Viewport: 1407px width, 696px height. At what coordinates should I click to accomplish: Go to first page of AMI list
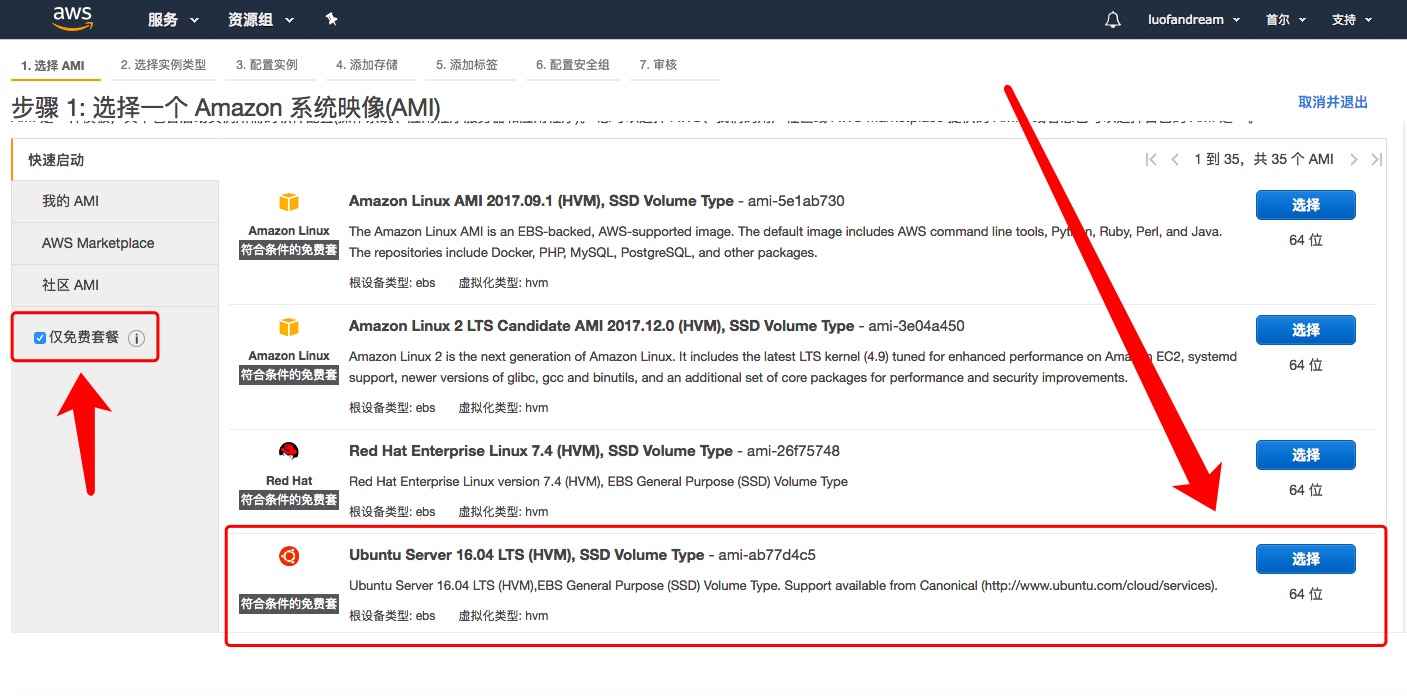click(1151, 160)
